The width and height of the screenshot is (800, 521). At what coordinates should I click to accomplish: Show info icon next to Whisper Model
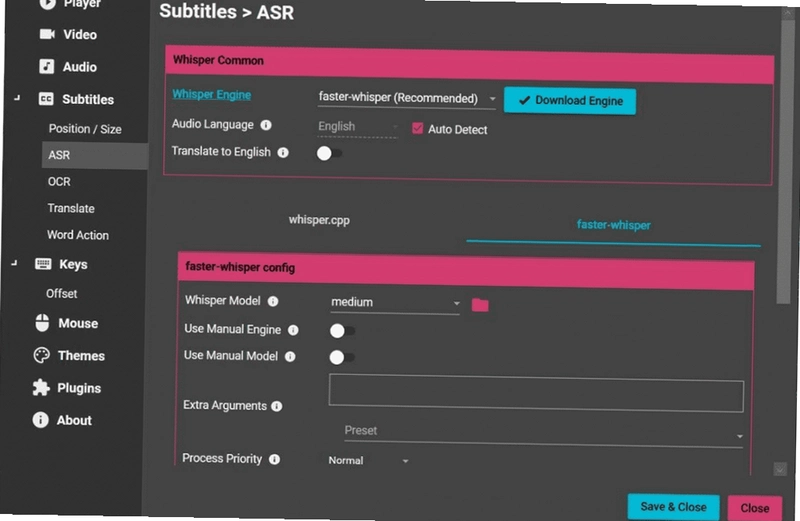(x=273, y=302)
